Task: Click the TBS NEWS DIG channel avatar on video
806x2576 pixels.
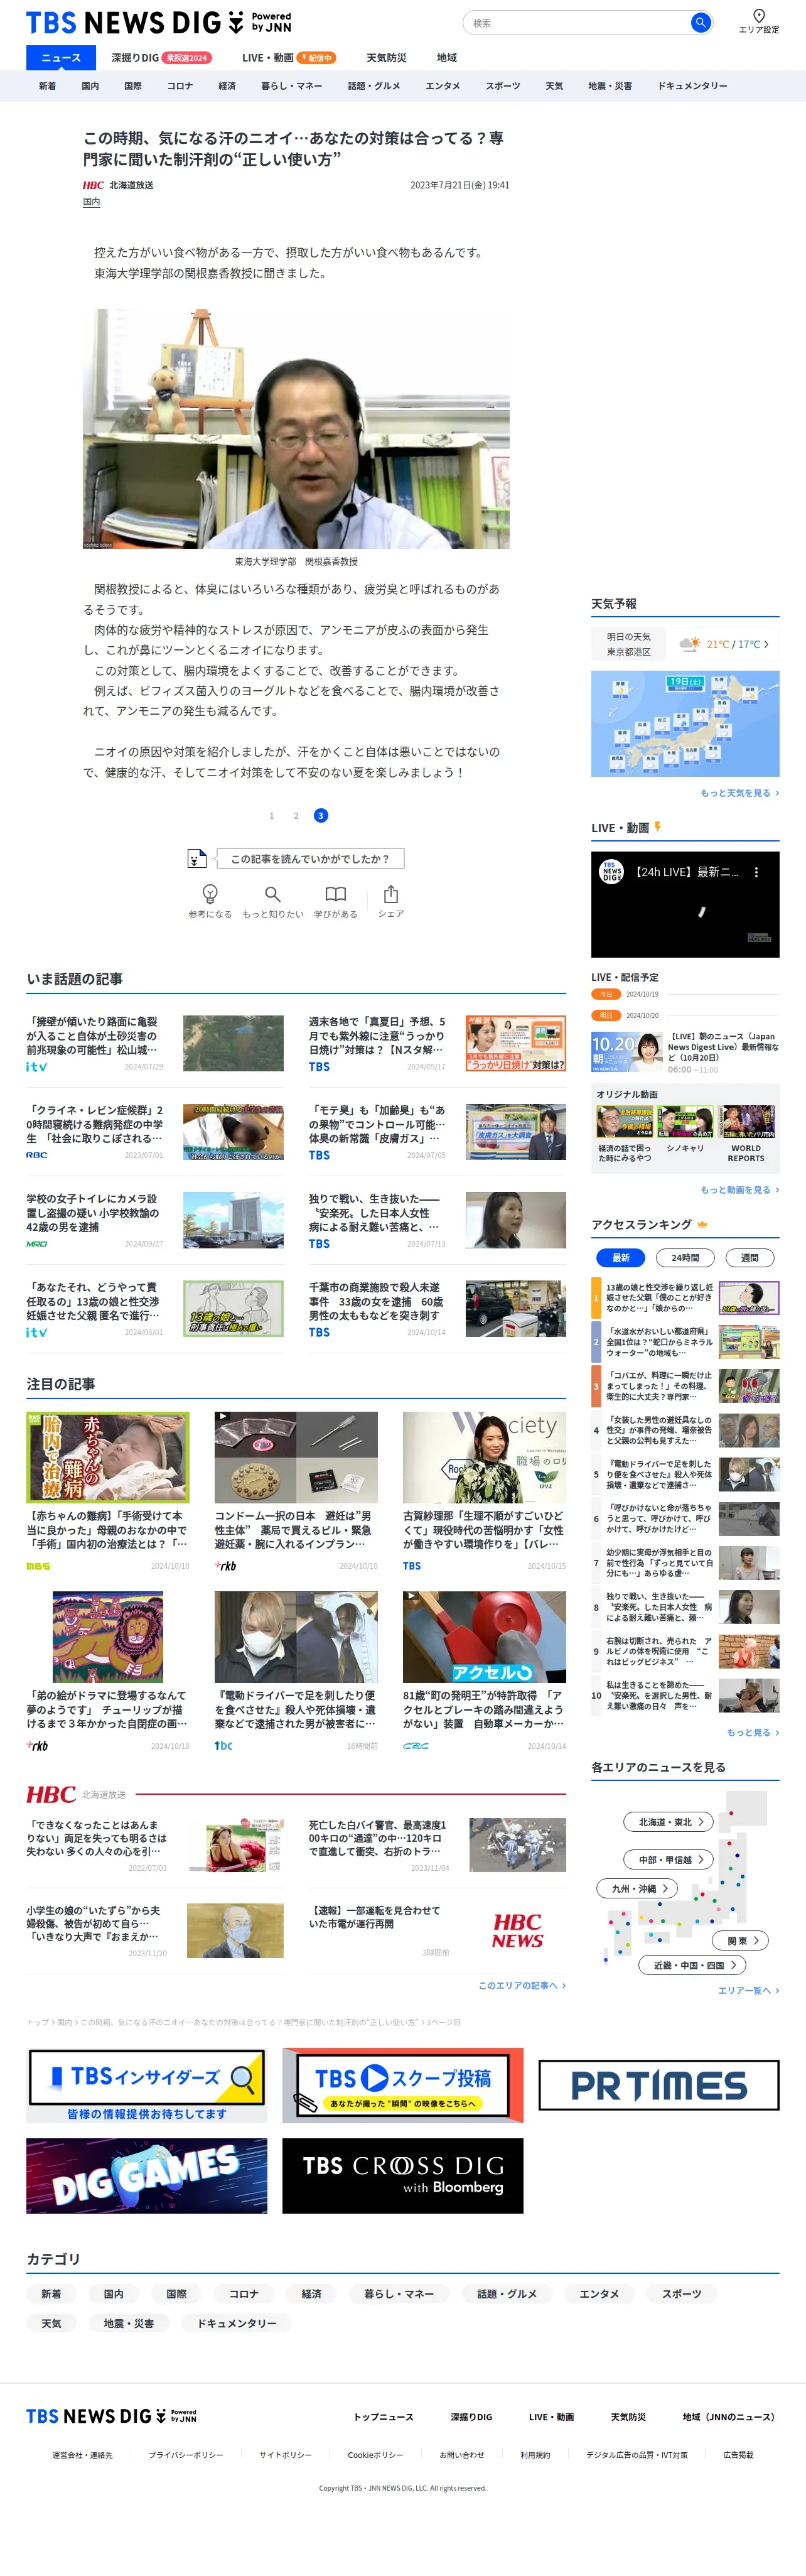Action: [x=611, y=872]
